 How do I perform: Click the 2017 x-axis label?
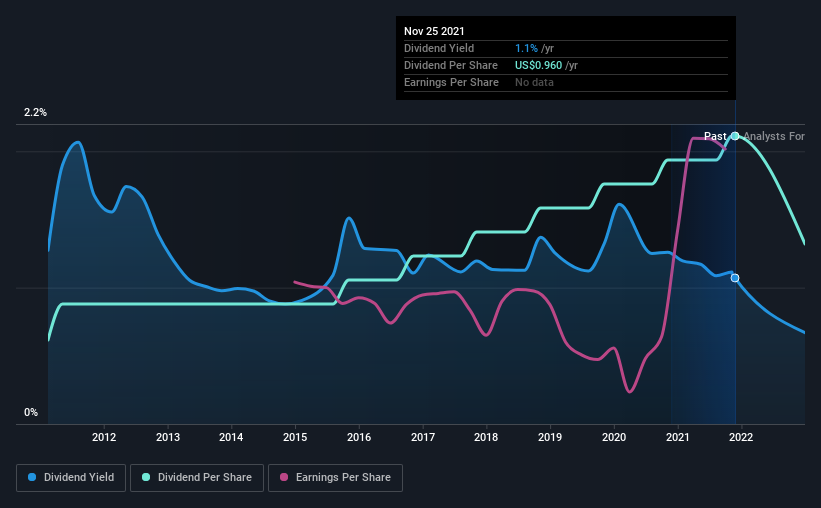coord(423,437)
